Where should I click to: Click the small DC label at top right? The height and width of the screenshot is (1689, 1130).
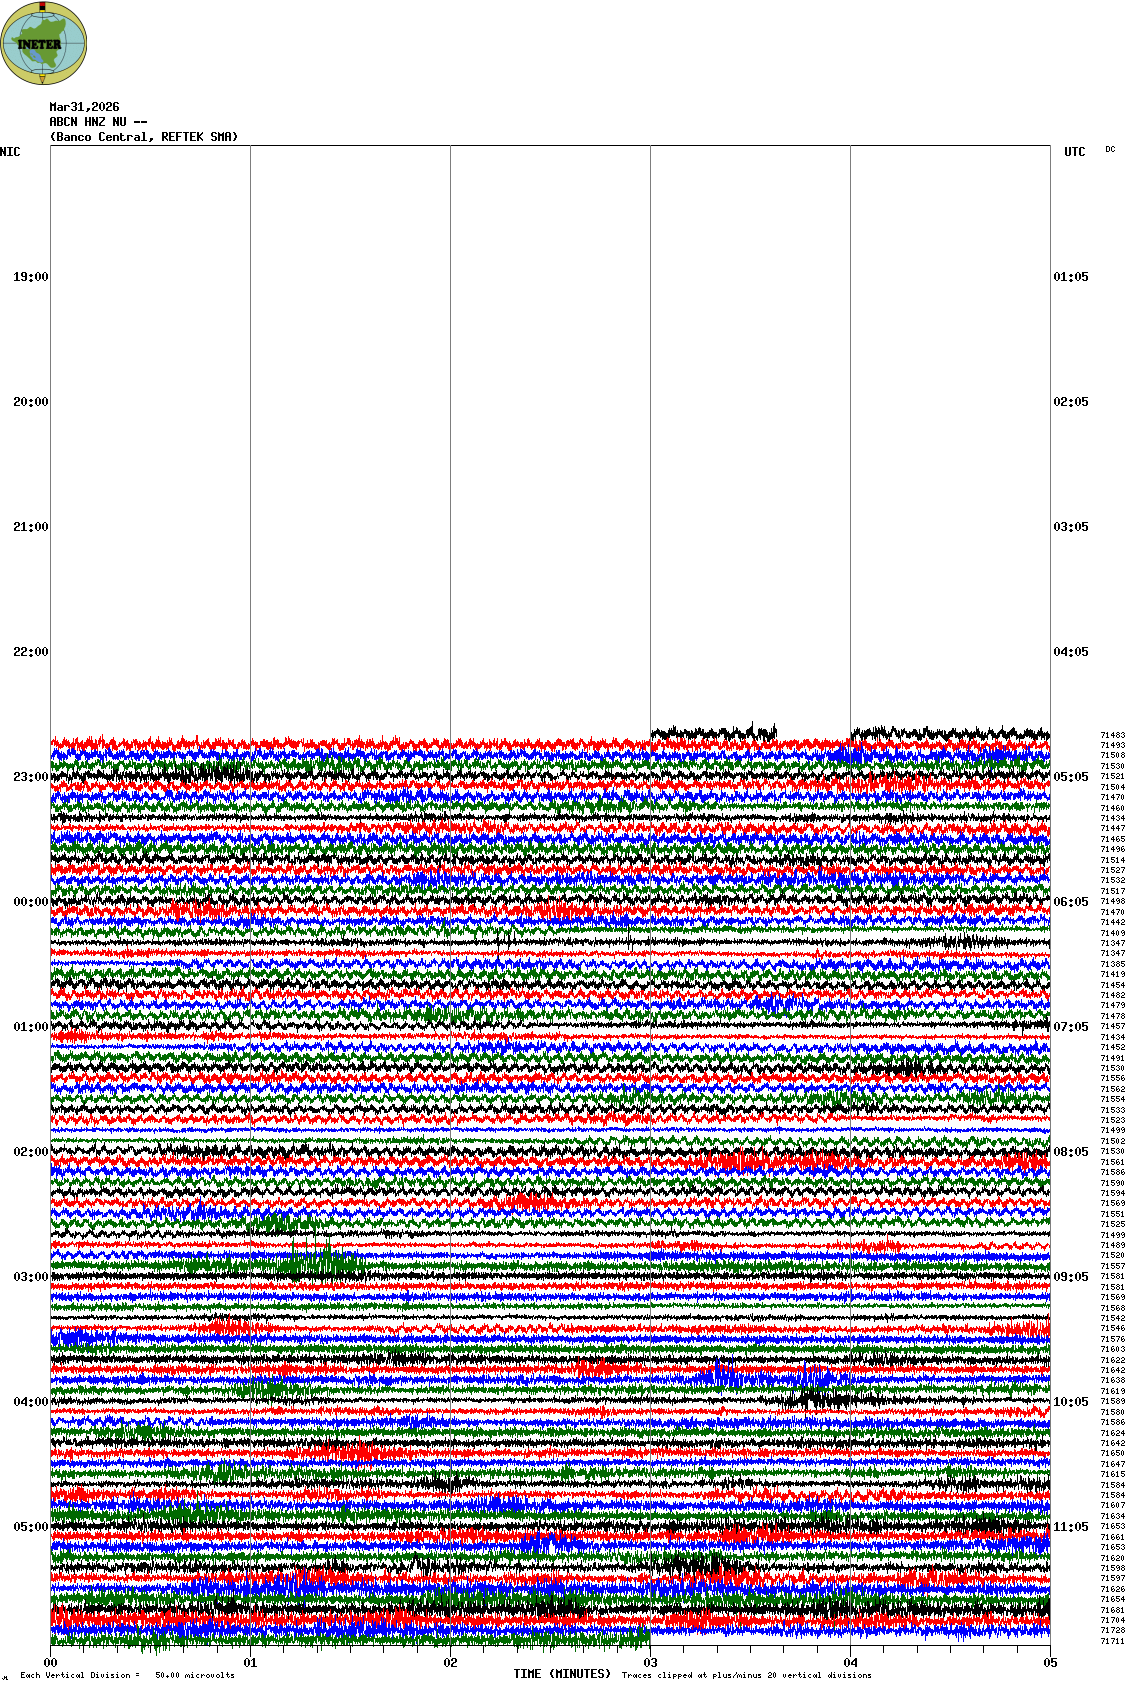coord(1110,150)
